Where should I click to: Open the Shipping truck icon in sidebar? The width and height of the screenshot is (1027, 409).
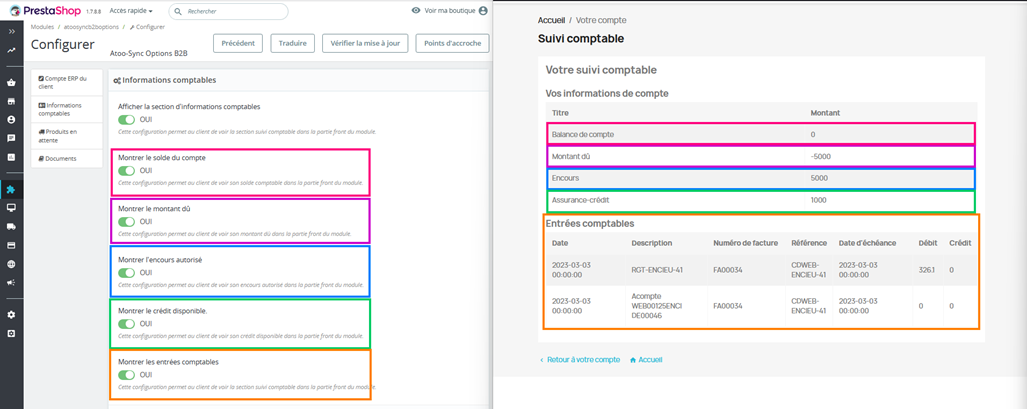point(11,226)
